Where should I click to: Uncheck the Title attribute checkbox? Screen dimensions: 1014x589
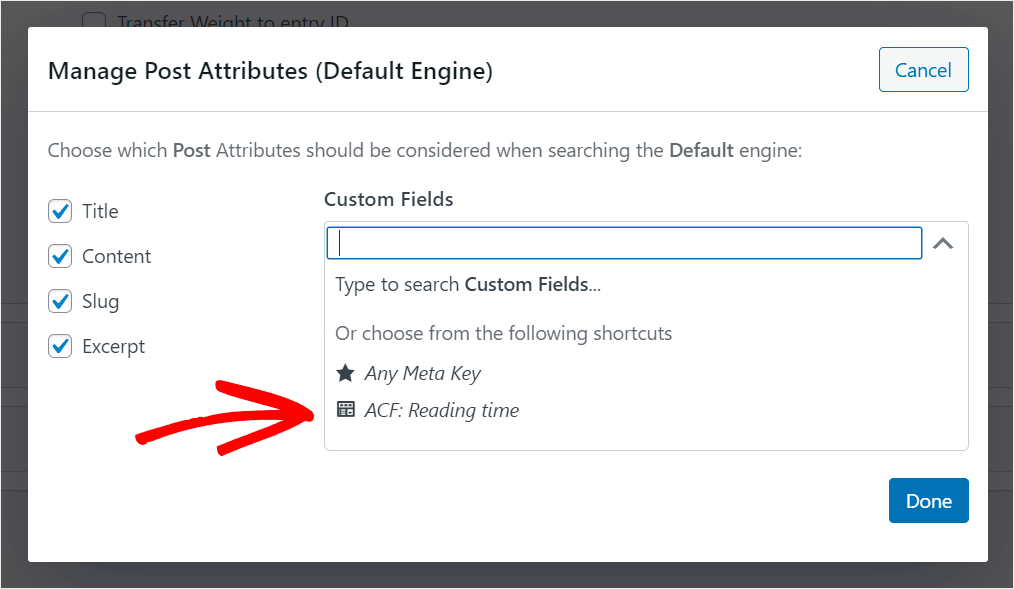tap(60, 211)
